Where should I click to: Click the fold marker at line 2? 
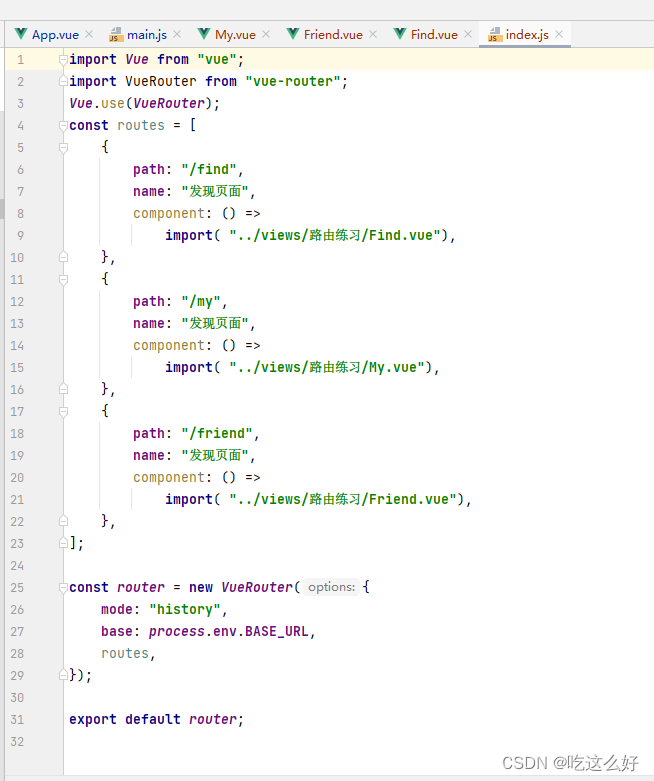[63, 81]
